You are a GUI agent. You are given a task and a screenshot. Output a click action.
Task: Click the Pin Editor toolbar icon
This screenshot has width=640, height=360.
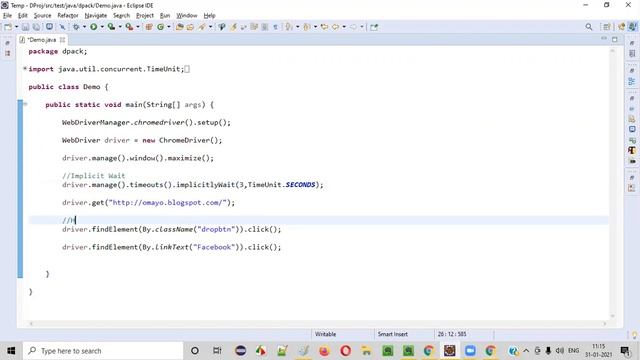tap(374, 27)
